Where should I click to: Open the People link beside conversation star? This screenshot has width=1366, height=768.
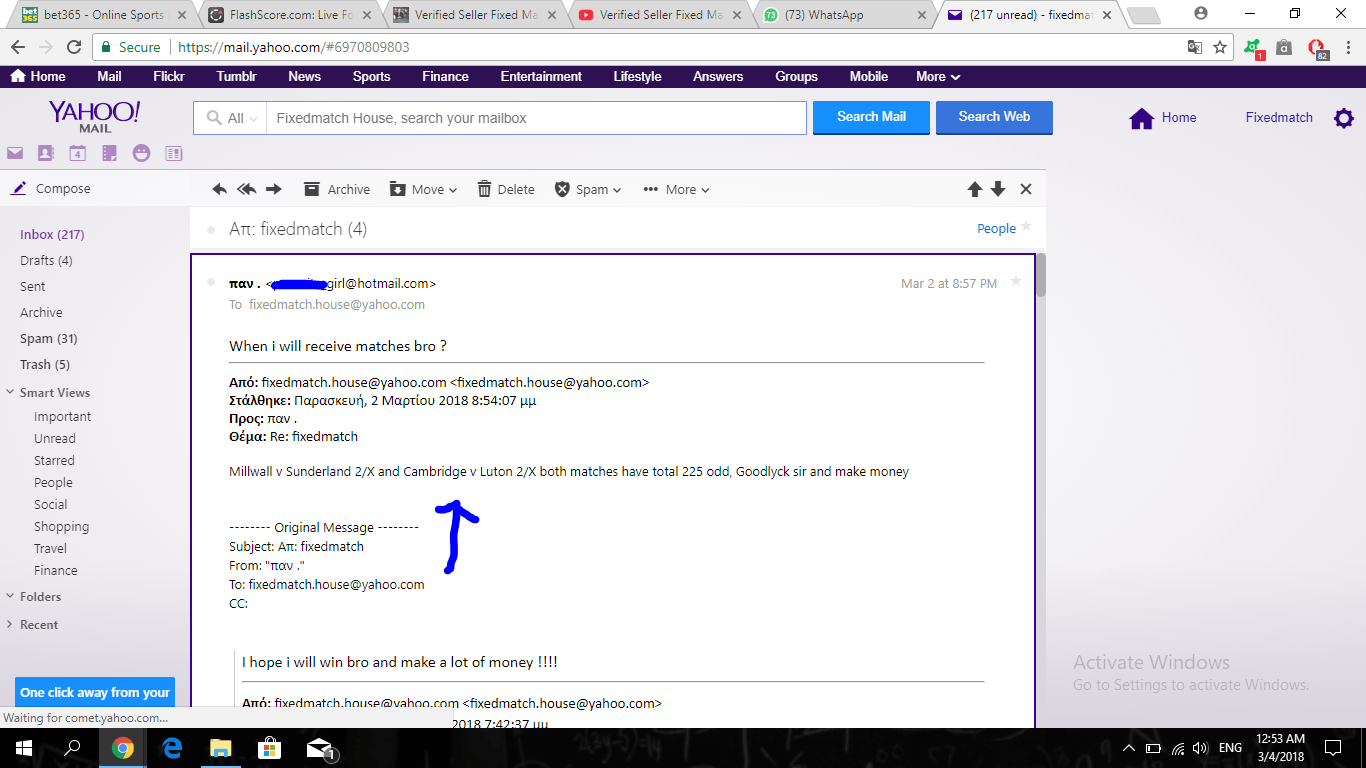[x=996, y=228]
